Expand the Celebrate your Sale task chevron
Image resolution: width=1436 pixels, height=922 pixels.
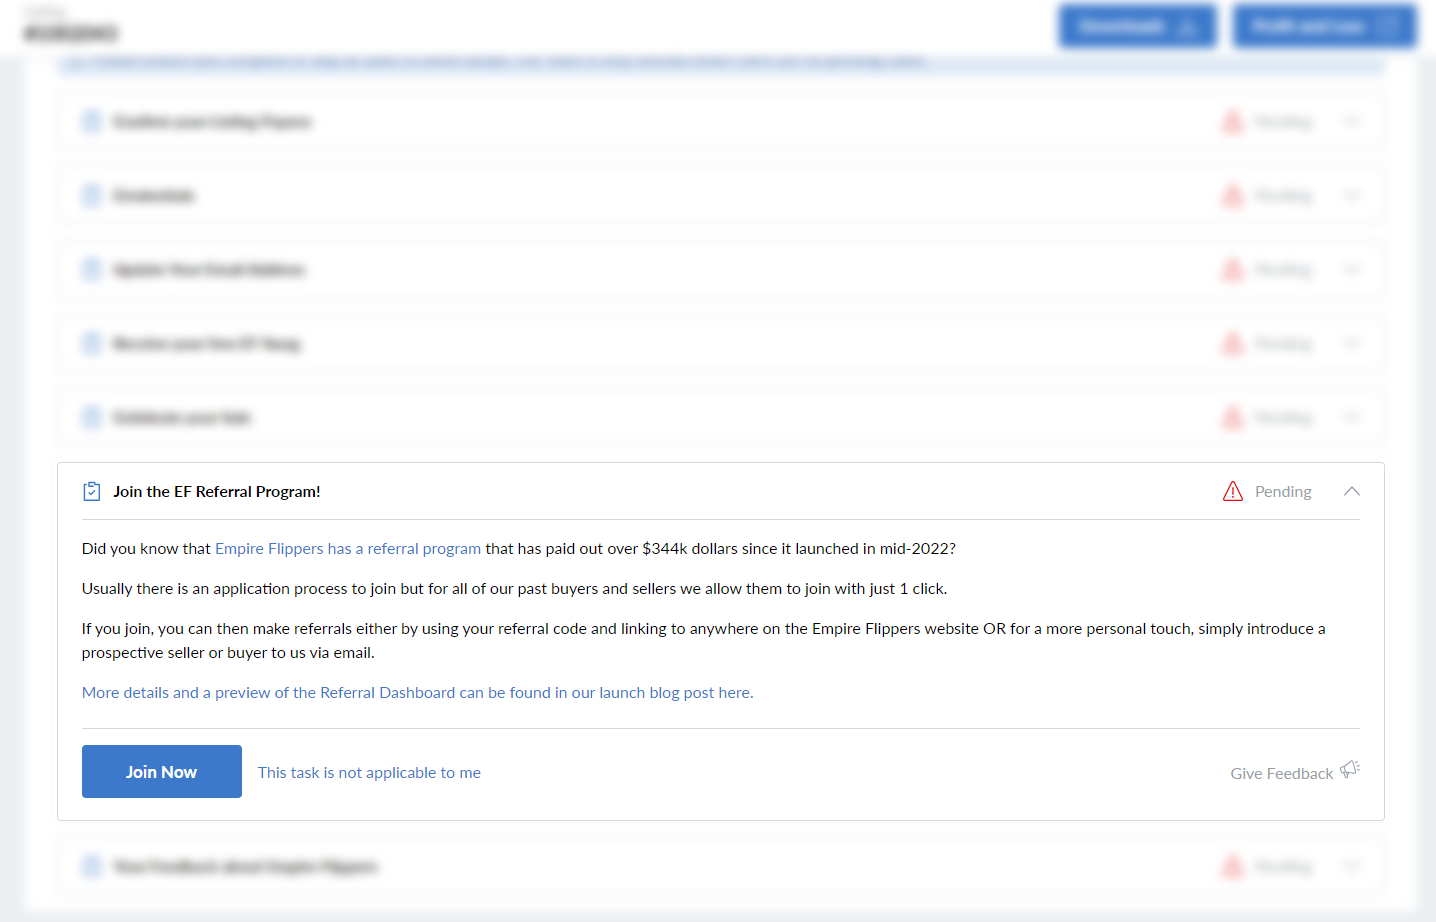coord(1352,418)
